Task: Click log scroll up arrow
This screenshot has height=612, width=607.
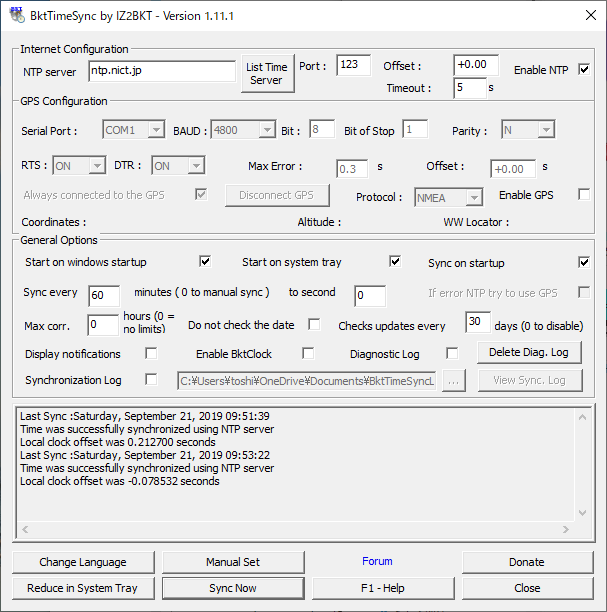Action: click(582, 417)
